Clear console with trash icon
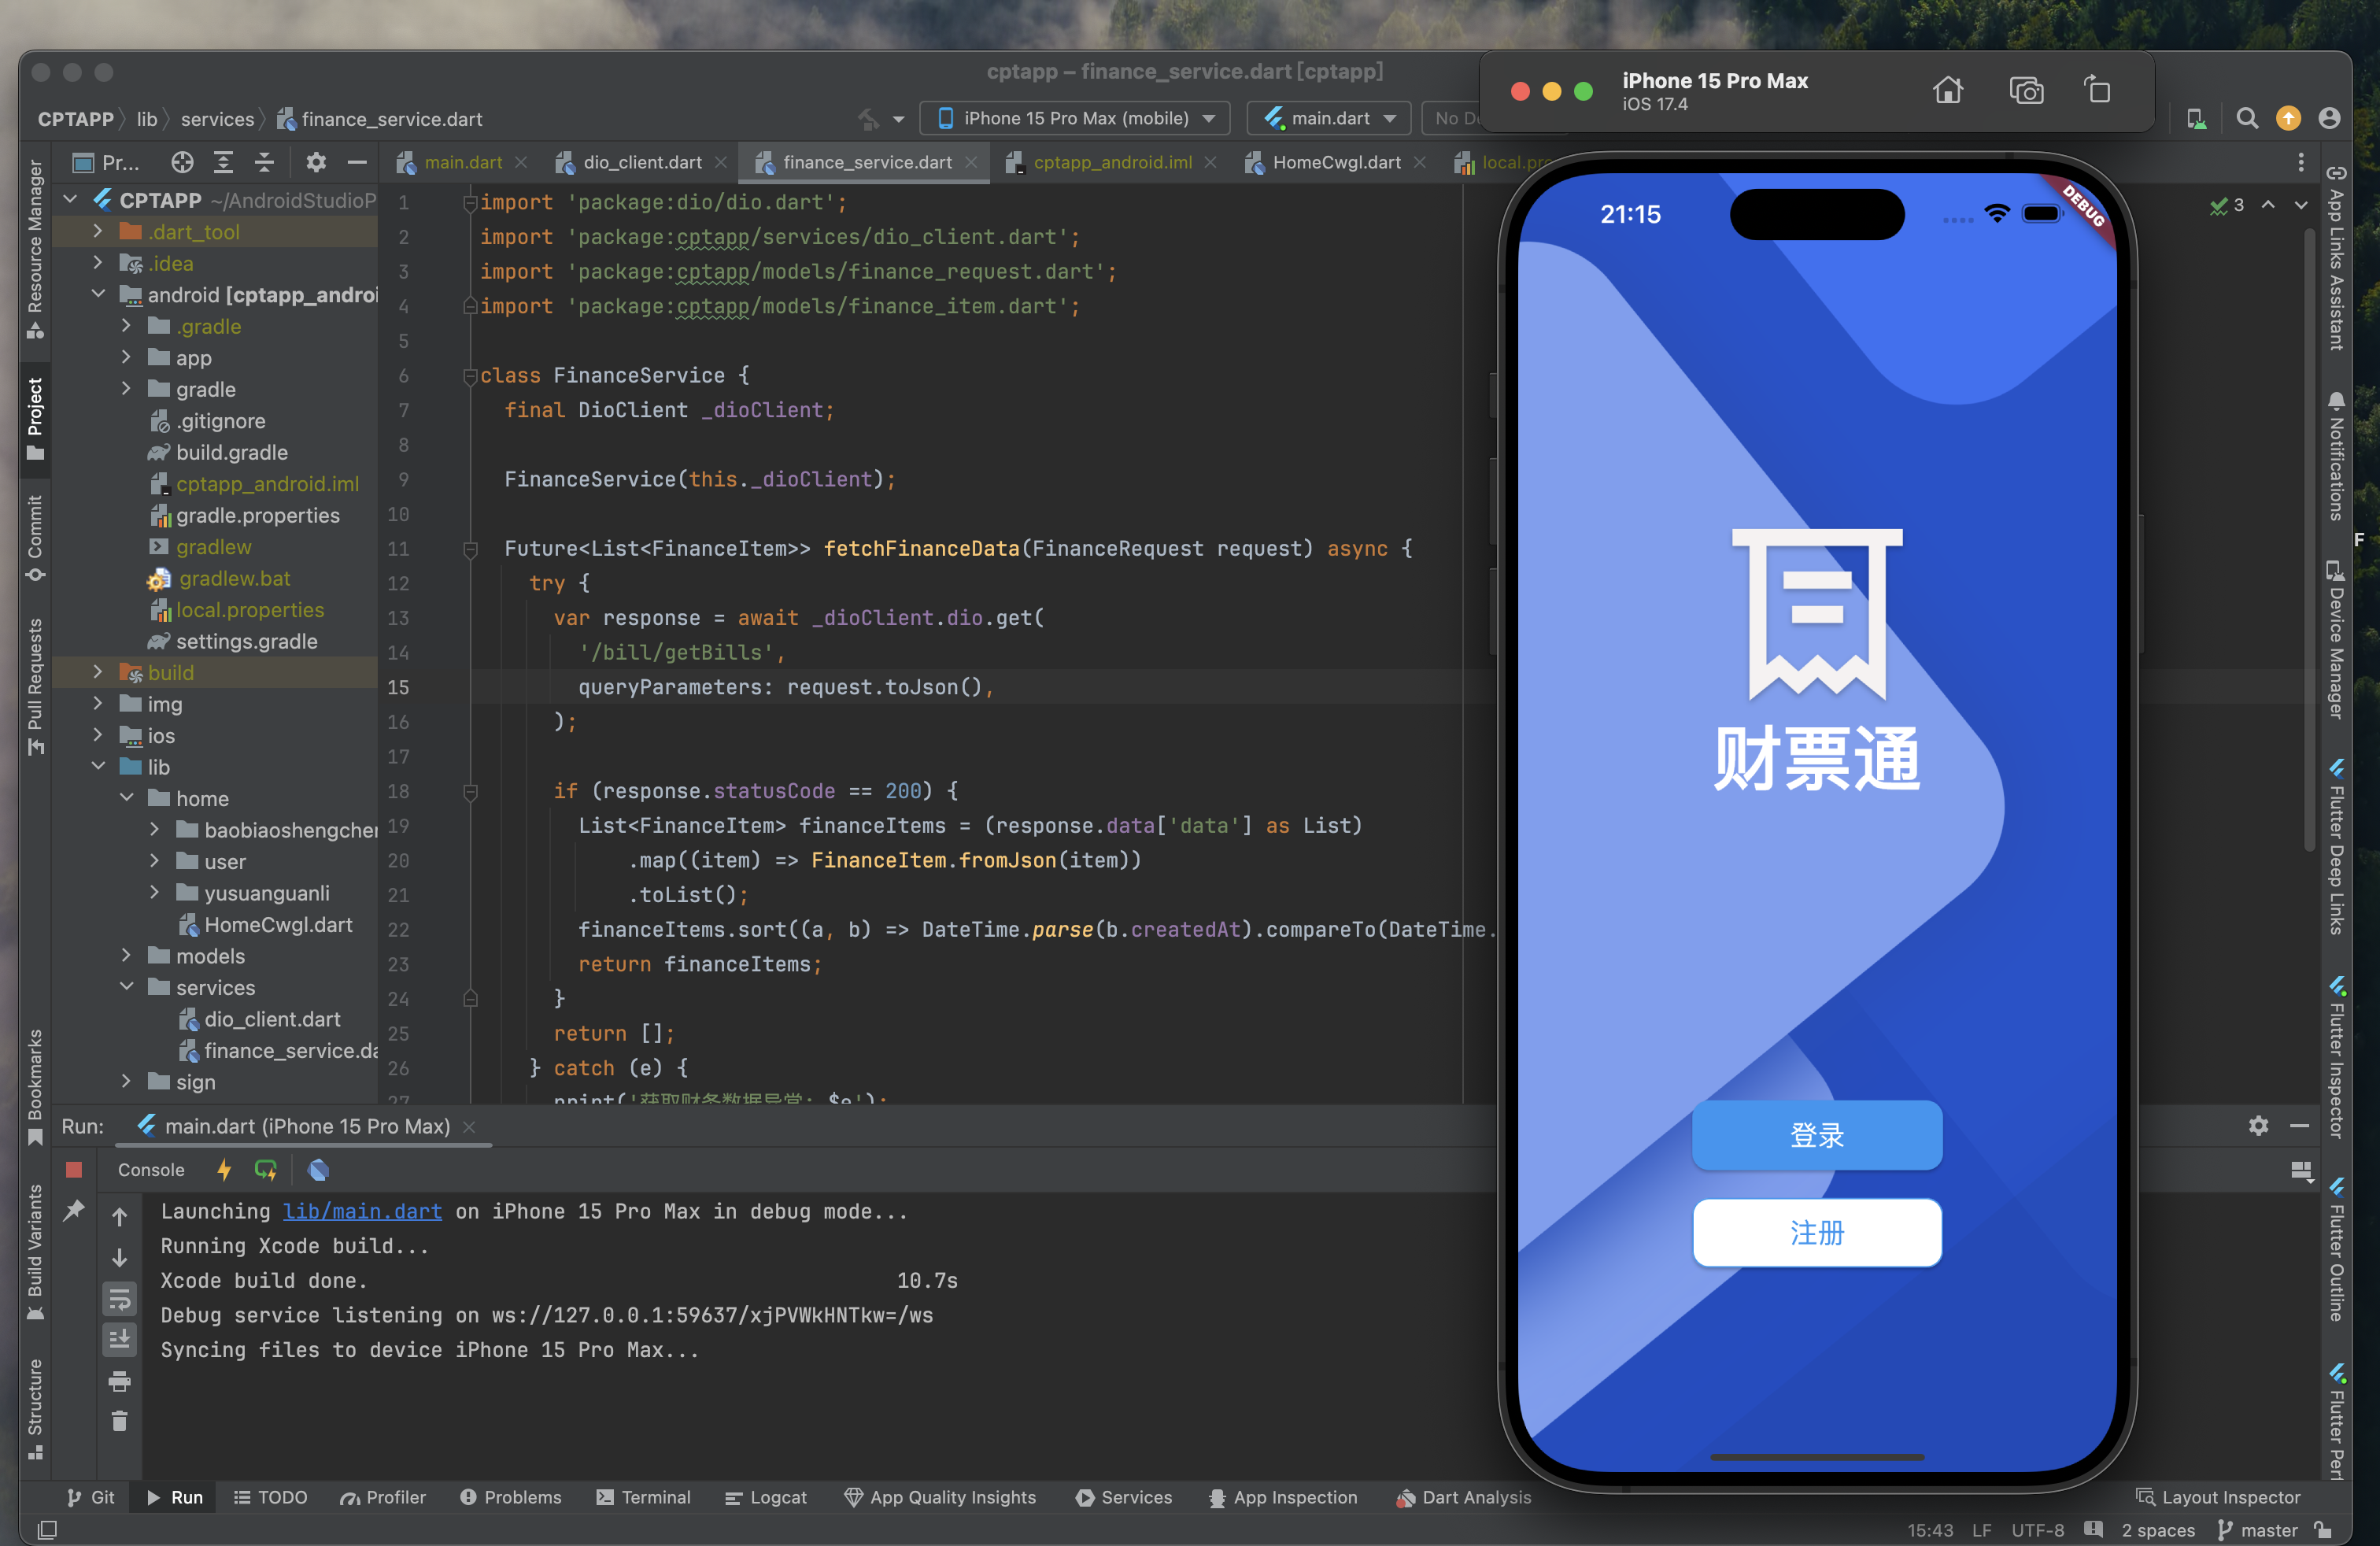 tap(119, 1421)
